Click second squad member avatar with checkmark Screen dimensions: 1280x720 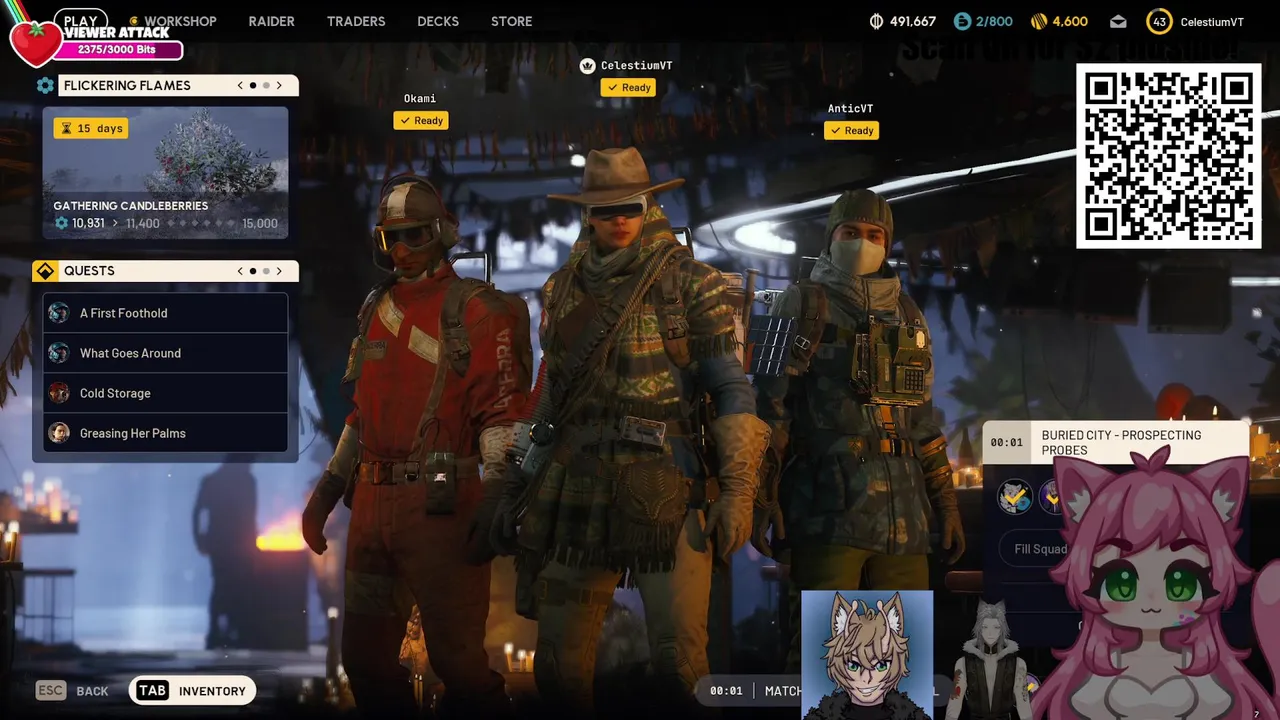1050,497
